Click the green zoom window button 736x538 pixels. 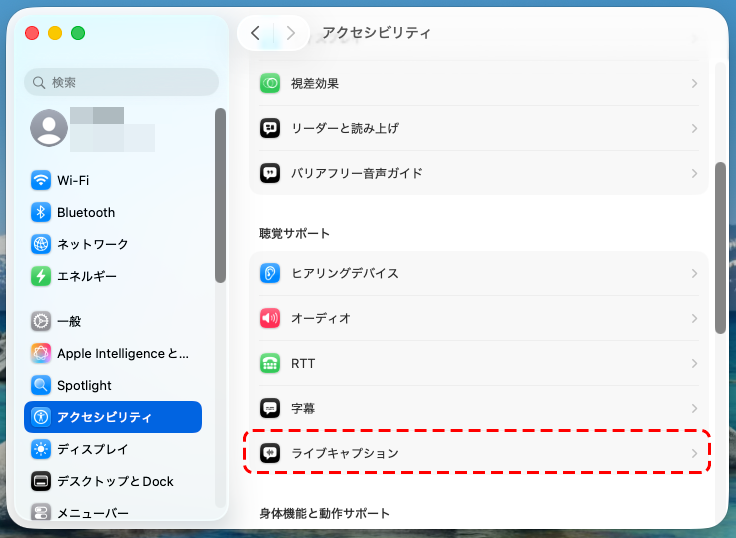point(78,33)
